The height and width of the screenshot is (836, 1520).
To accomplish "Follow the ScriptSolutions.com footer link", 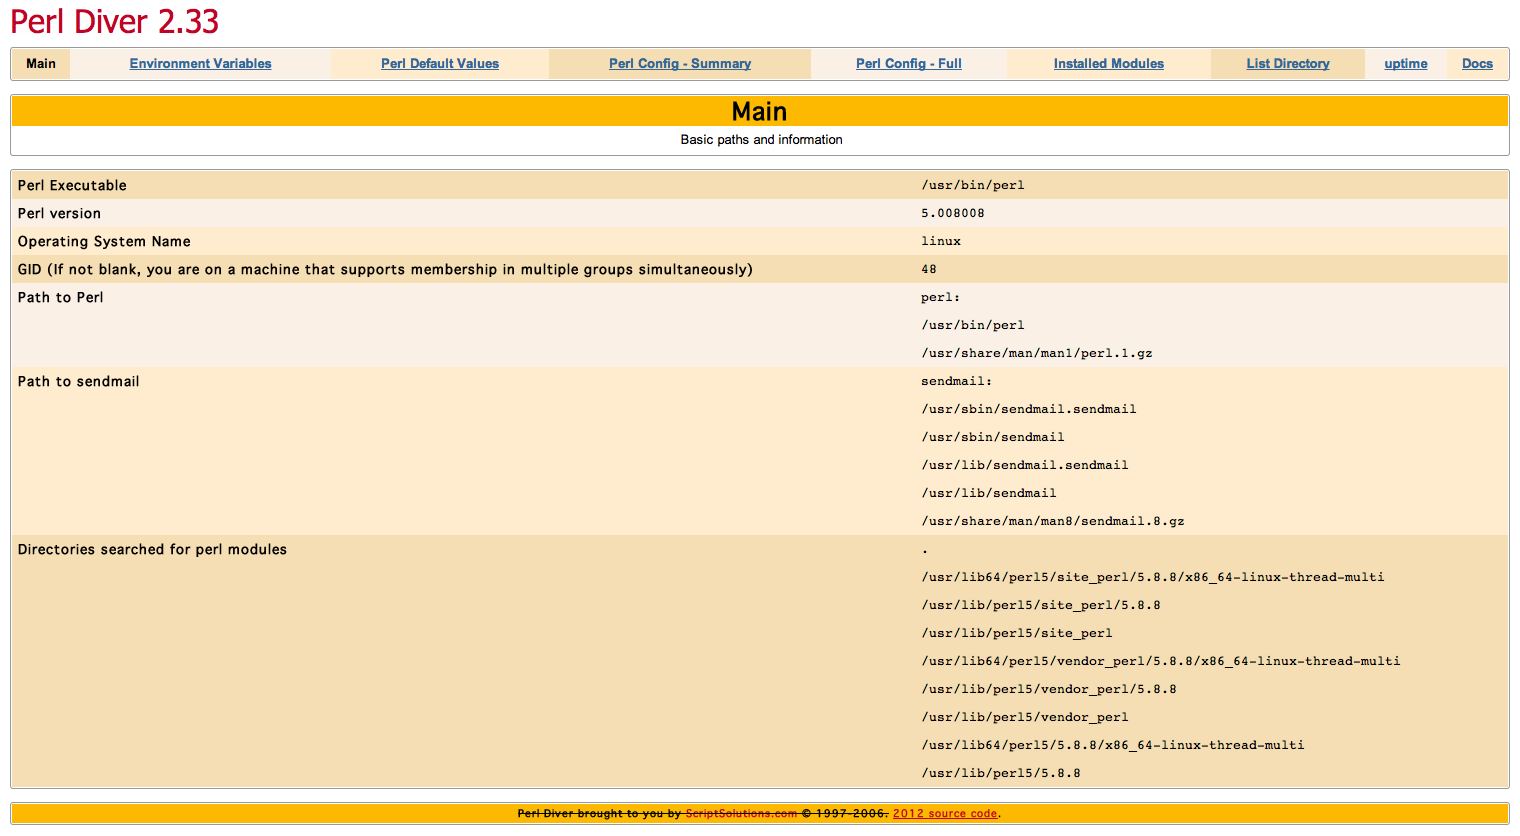I will click(x=741, y=814).
